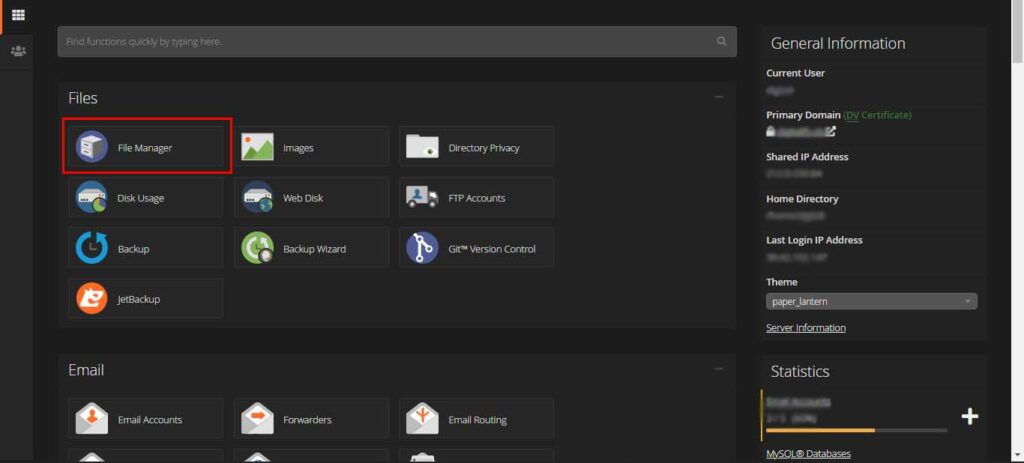Click the plus icon beside Email Accounts statistic
This screenshot has height=463, width=1024.
970,416
